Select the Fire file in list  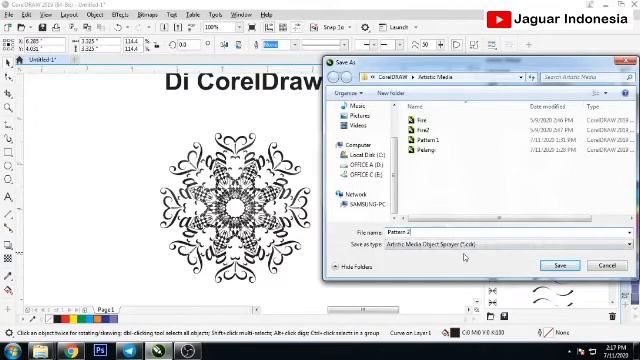pyautogui.click(x=422, y=120)
